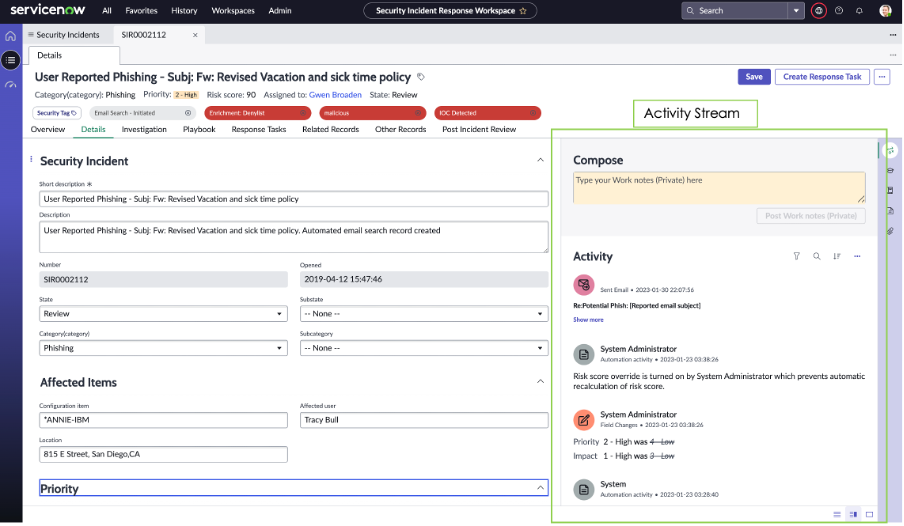Screen dimensions: 904x526
Task: Remove the malicious tag
Action: coord(418,113)
